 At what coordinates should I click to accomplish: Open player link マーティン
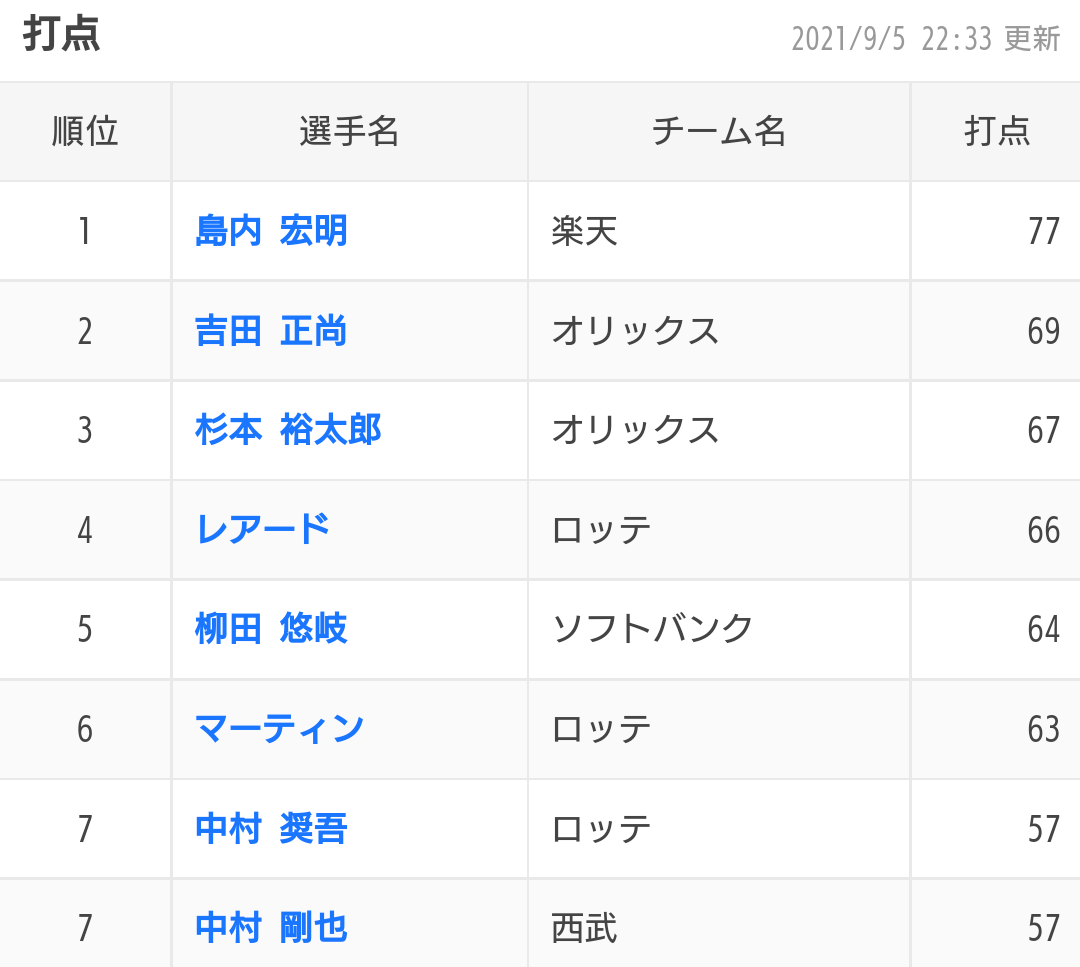click(x=279, y=729)
